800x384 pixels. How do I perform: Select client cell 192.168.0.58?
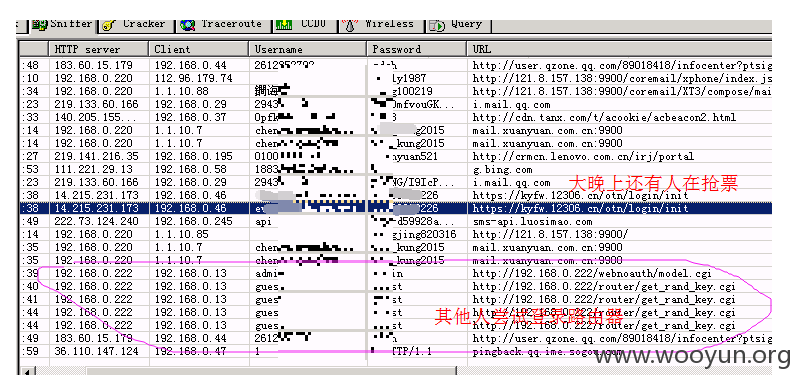pyautogui.click(x=190, y=170)
